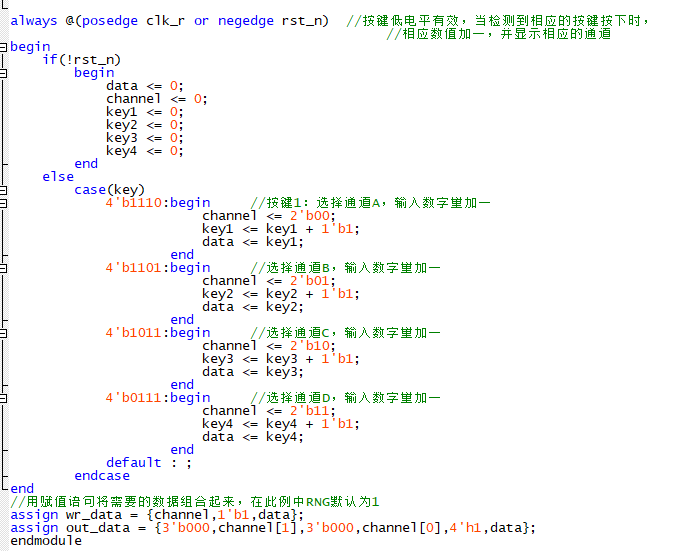The height and width of the screenshot is (551, 678).
Task: Collapse the outer always-block 'begin' fold marker
Action: (3, 47)
